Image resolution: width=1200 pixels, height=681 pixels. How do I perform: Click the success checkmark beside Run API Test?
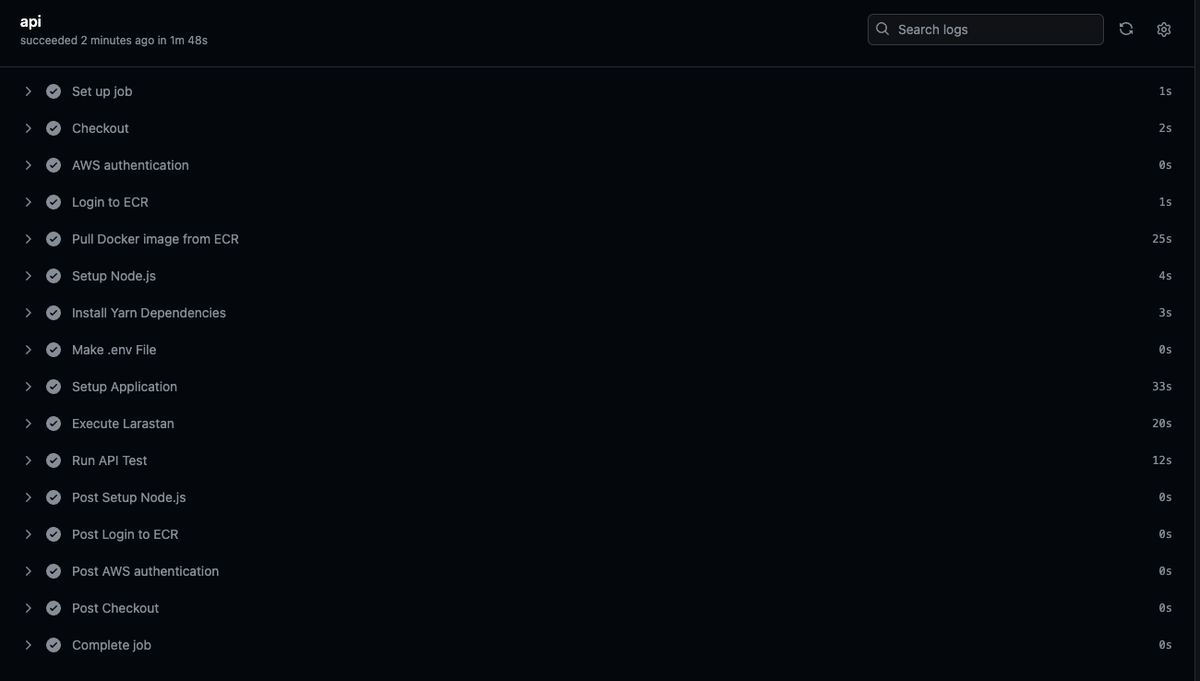coord(54,460)
